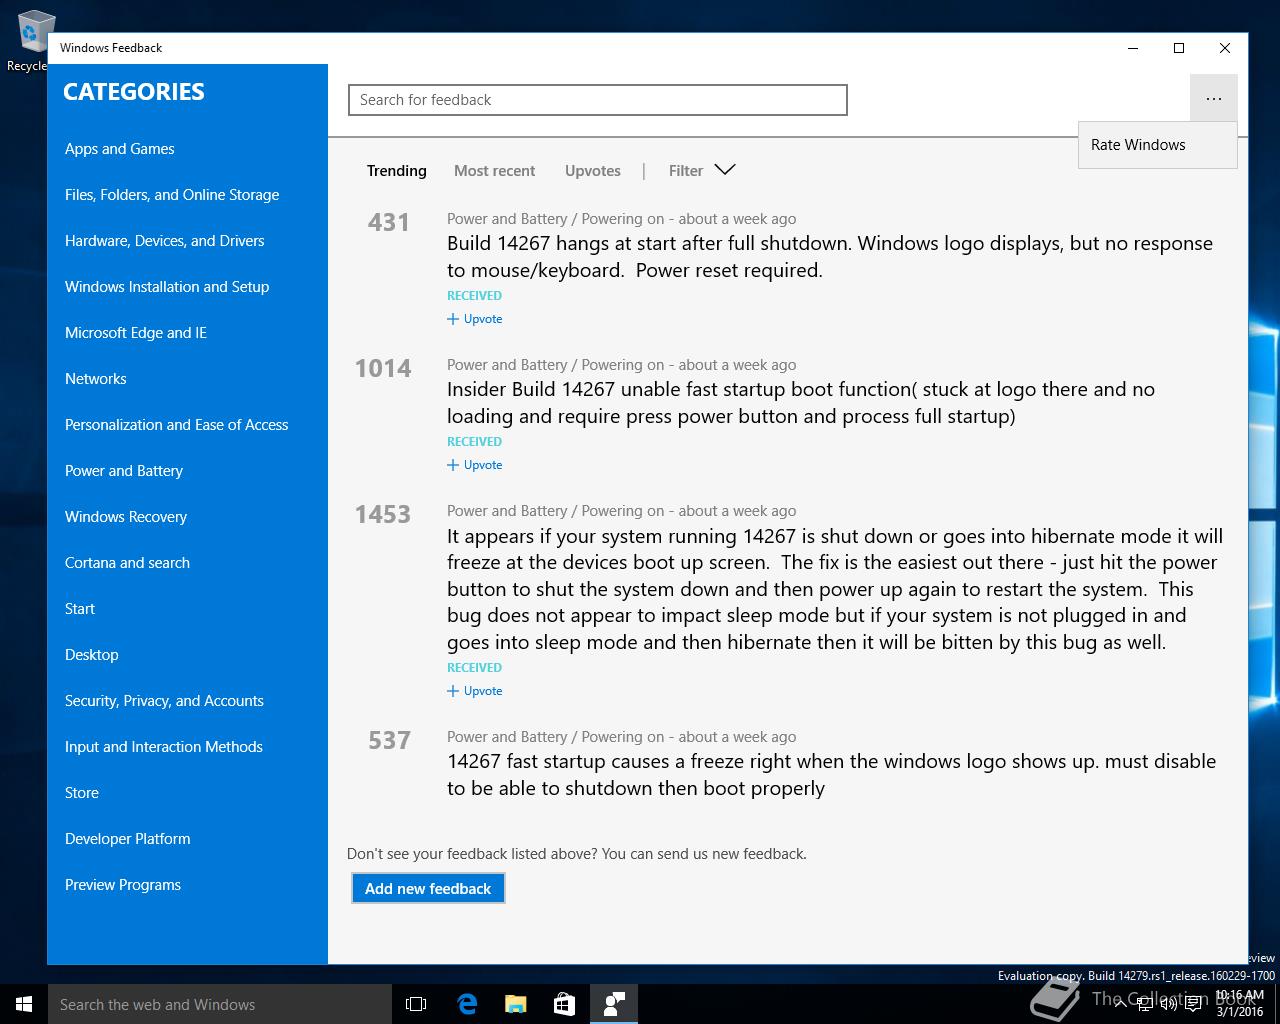Viewport: 1280px width, 1024px height.
Task: Open the Action Center notification icon
Action: [x=1193, y=1004]
